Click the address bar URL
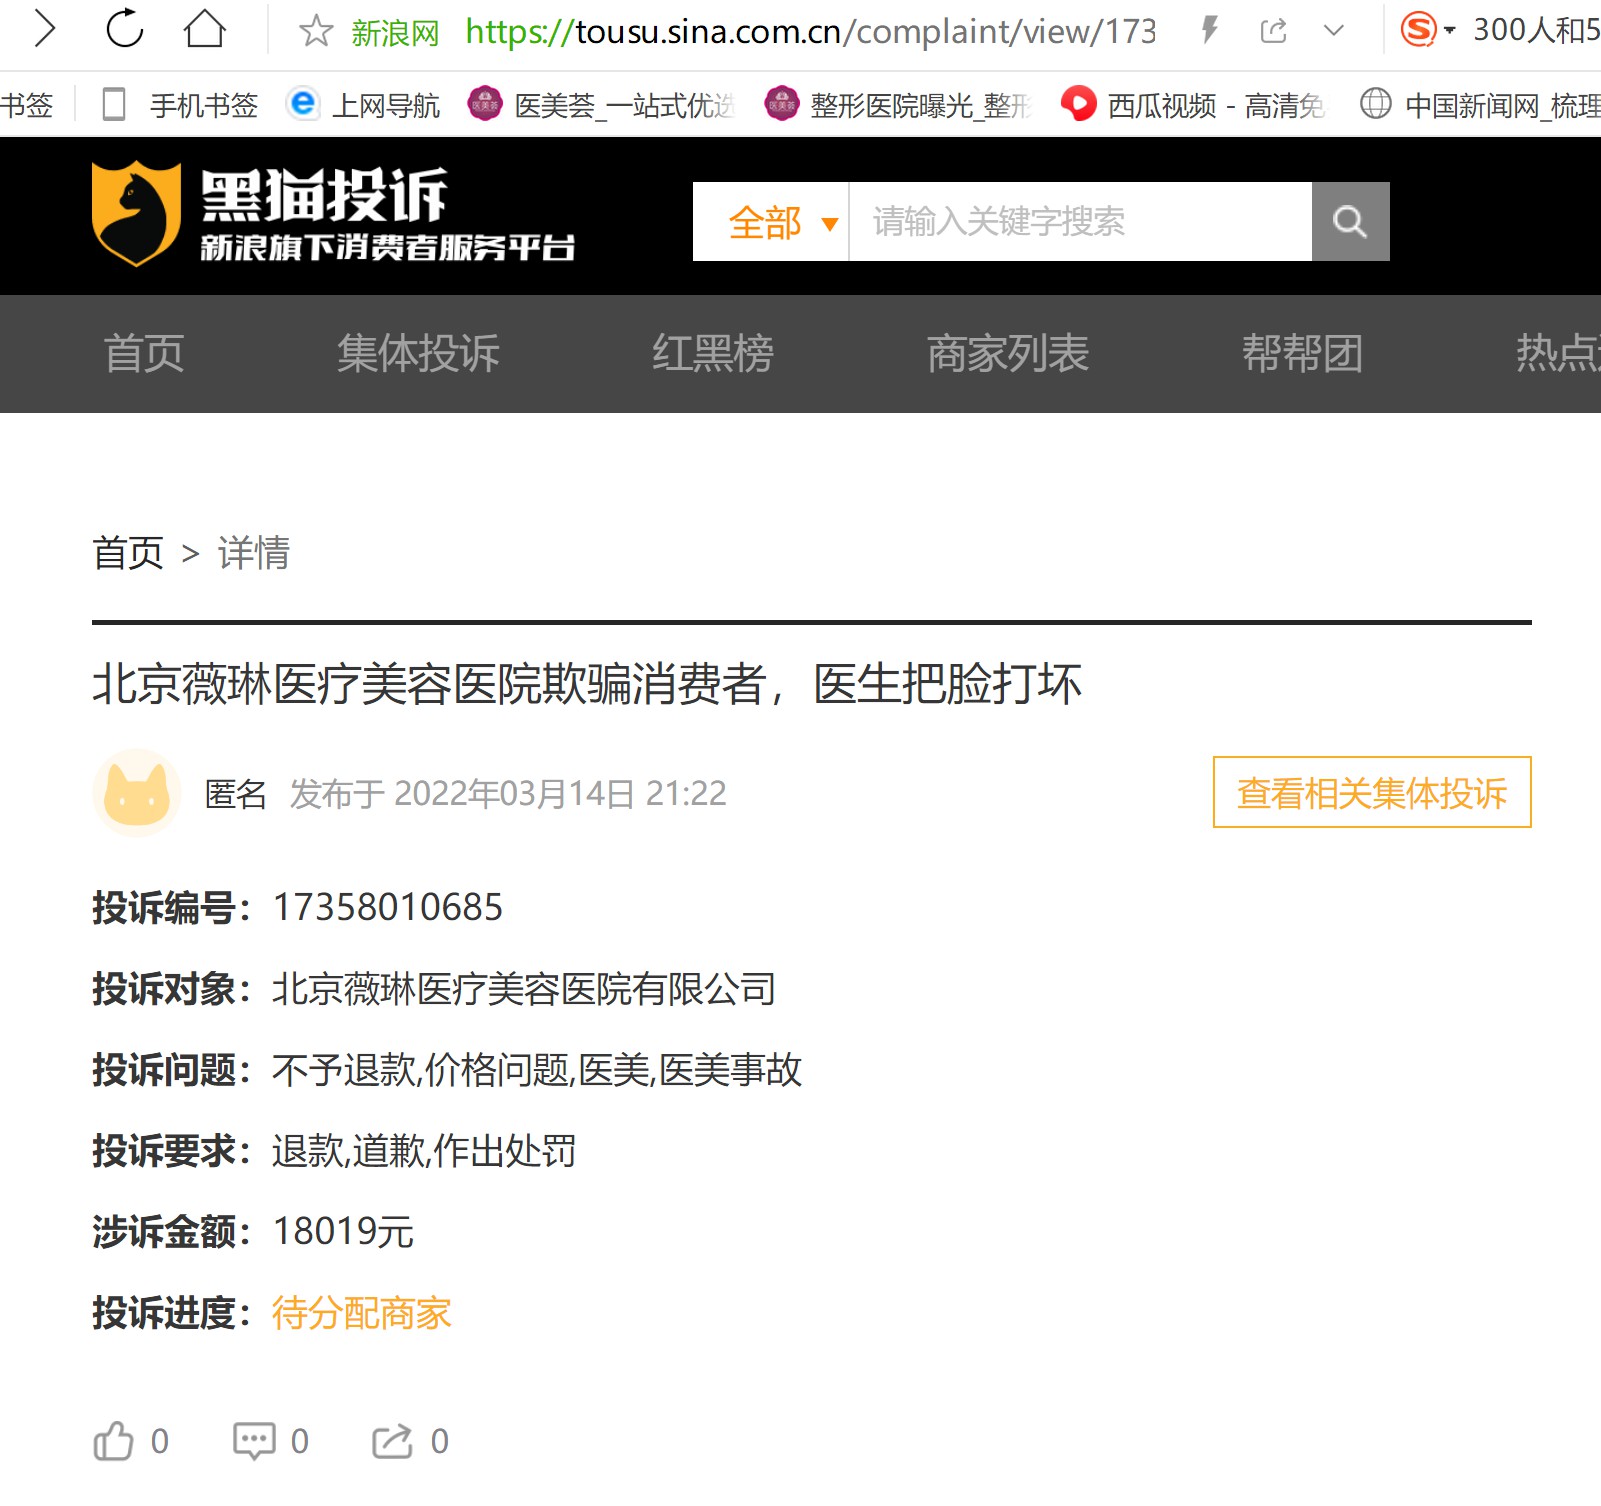Screen dimensions: 1601x1506 click(811, 32)
